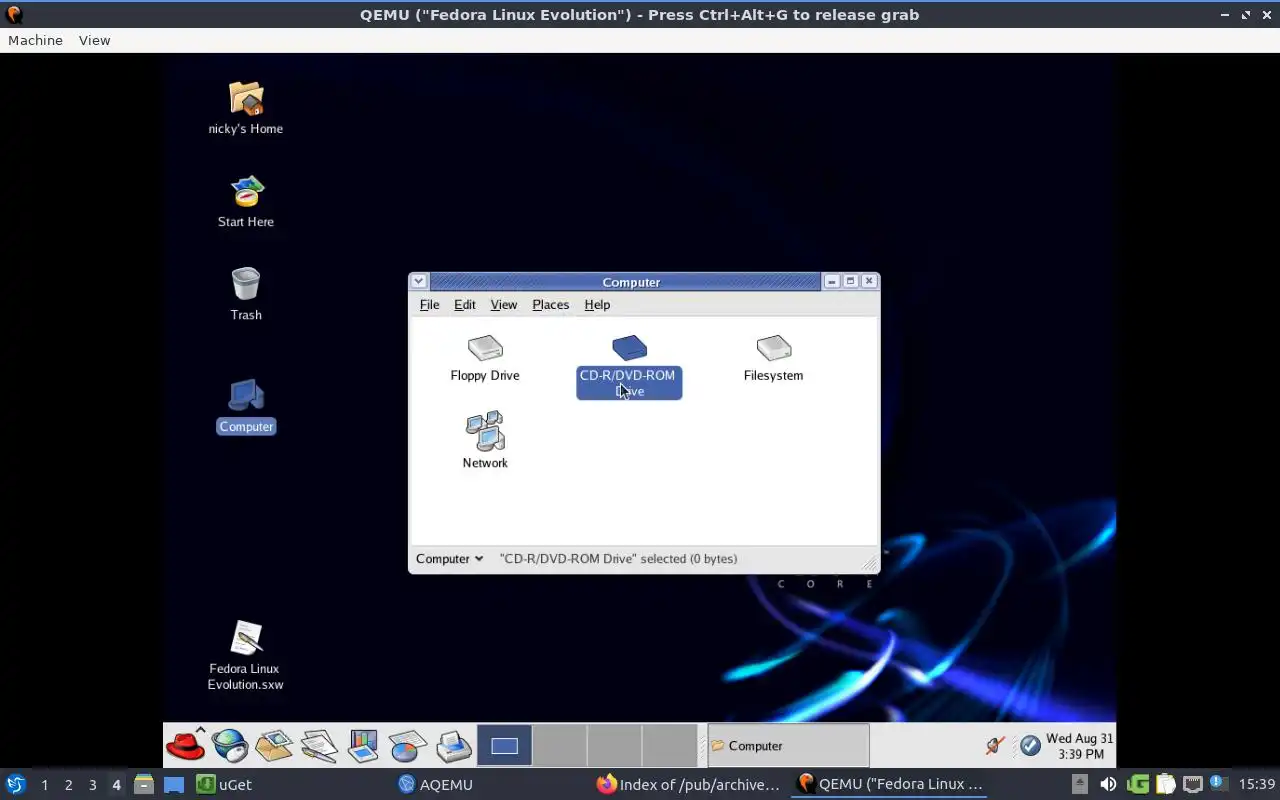1280x800 pixels.
Task: Launch the web browser globe icon in panel
Action: tap(229, 745)
